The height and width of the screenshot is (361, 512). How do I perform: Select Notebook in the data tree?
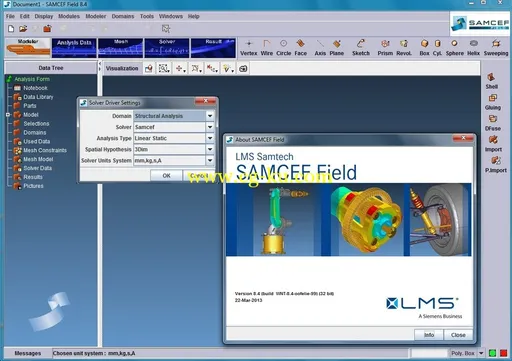(35, 88)
